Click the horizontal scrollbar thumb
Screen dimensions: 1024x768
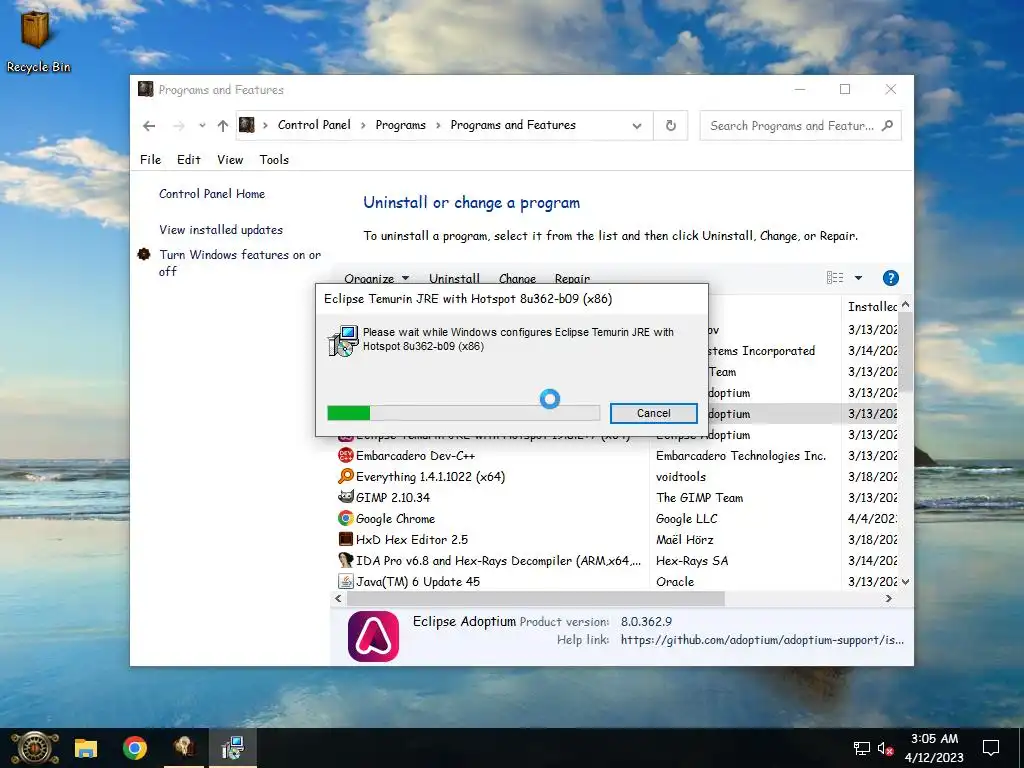(536, 598)
